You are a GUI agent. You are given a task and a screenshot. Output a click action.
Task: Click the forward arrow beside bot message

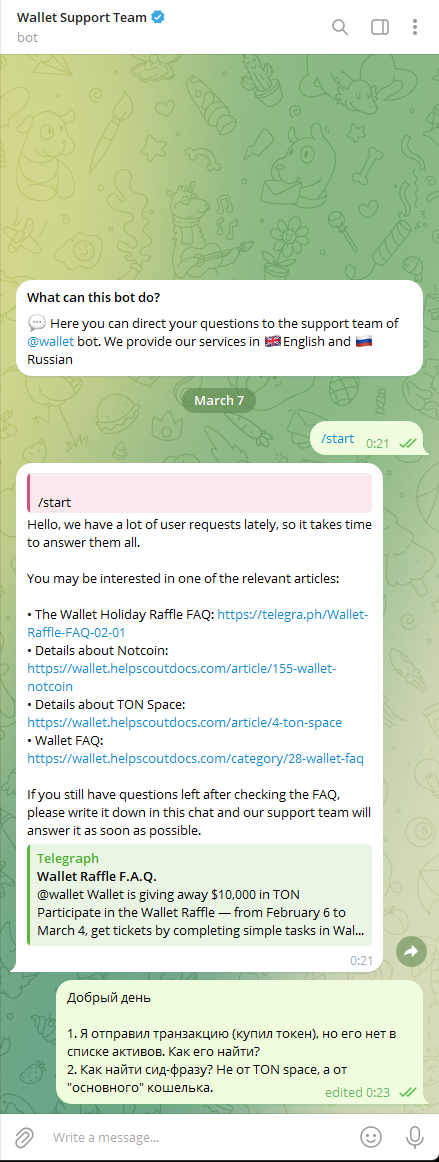tap(412, 951)
